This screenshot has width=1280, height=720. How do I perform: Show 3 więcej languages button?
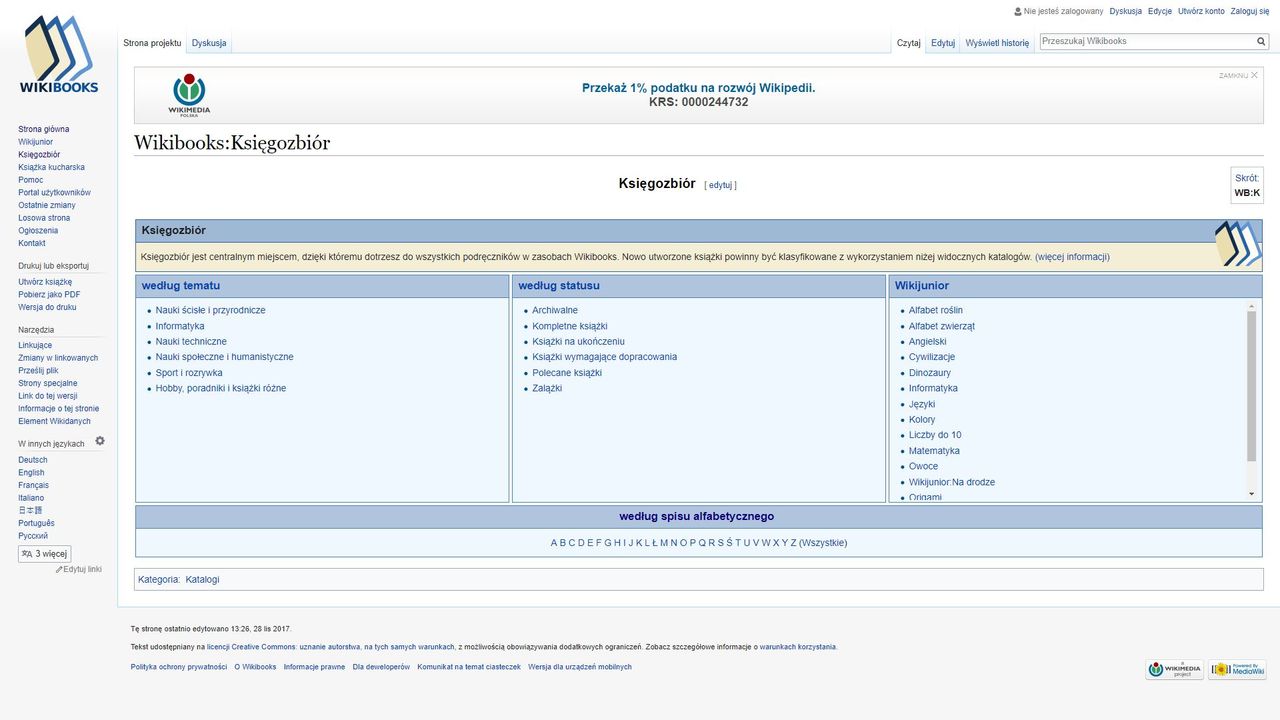45,554
